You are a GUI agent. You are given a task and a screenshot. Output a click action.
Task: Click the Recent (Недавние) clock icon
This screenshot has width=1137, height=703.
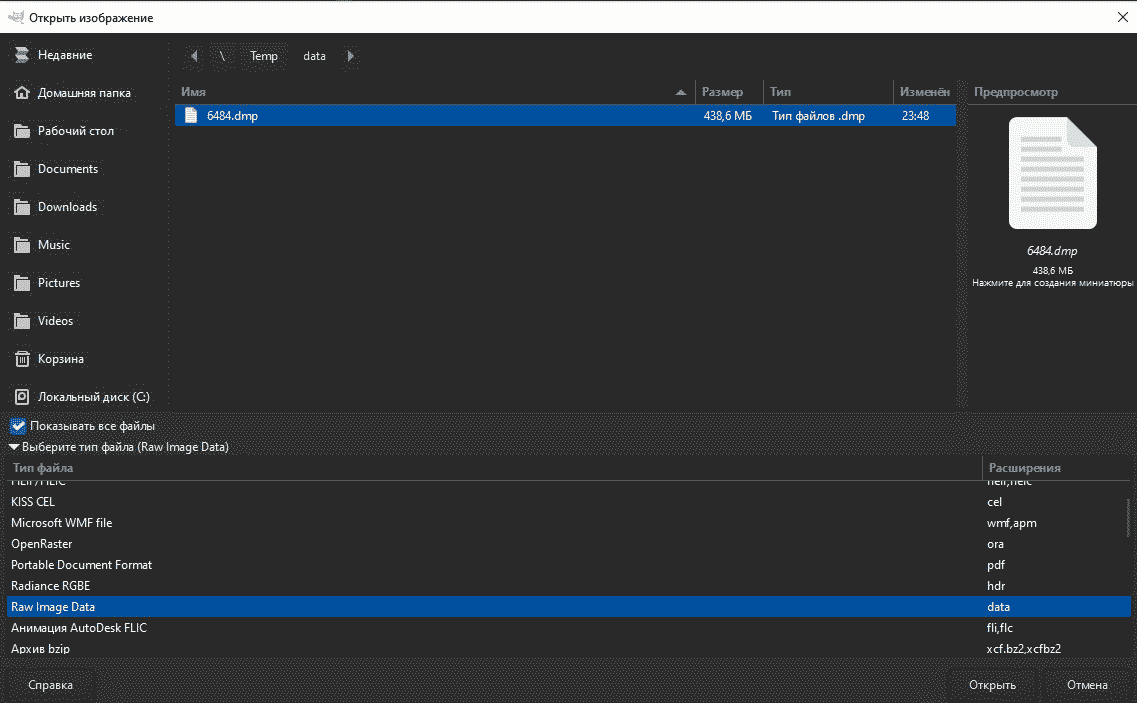coord(21,55)
